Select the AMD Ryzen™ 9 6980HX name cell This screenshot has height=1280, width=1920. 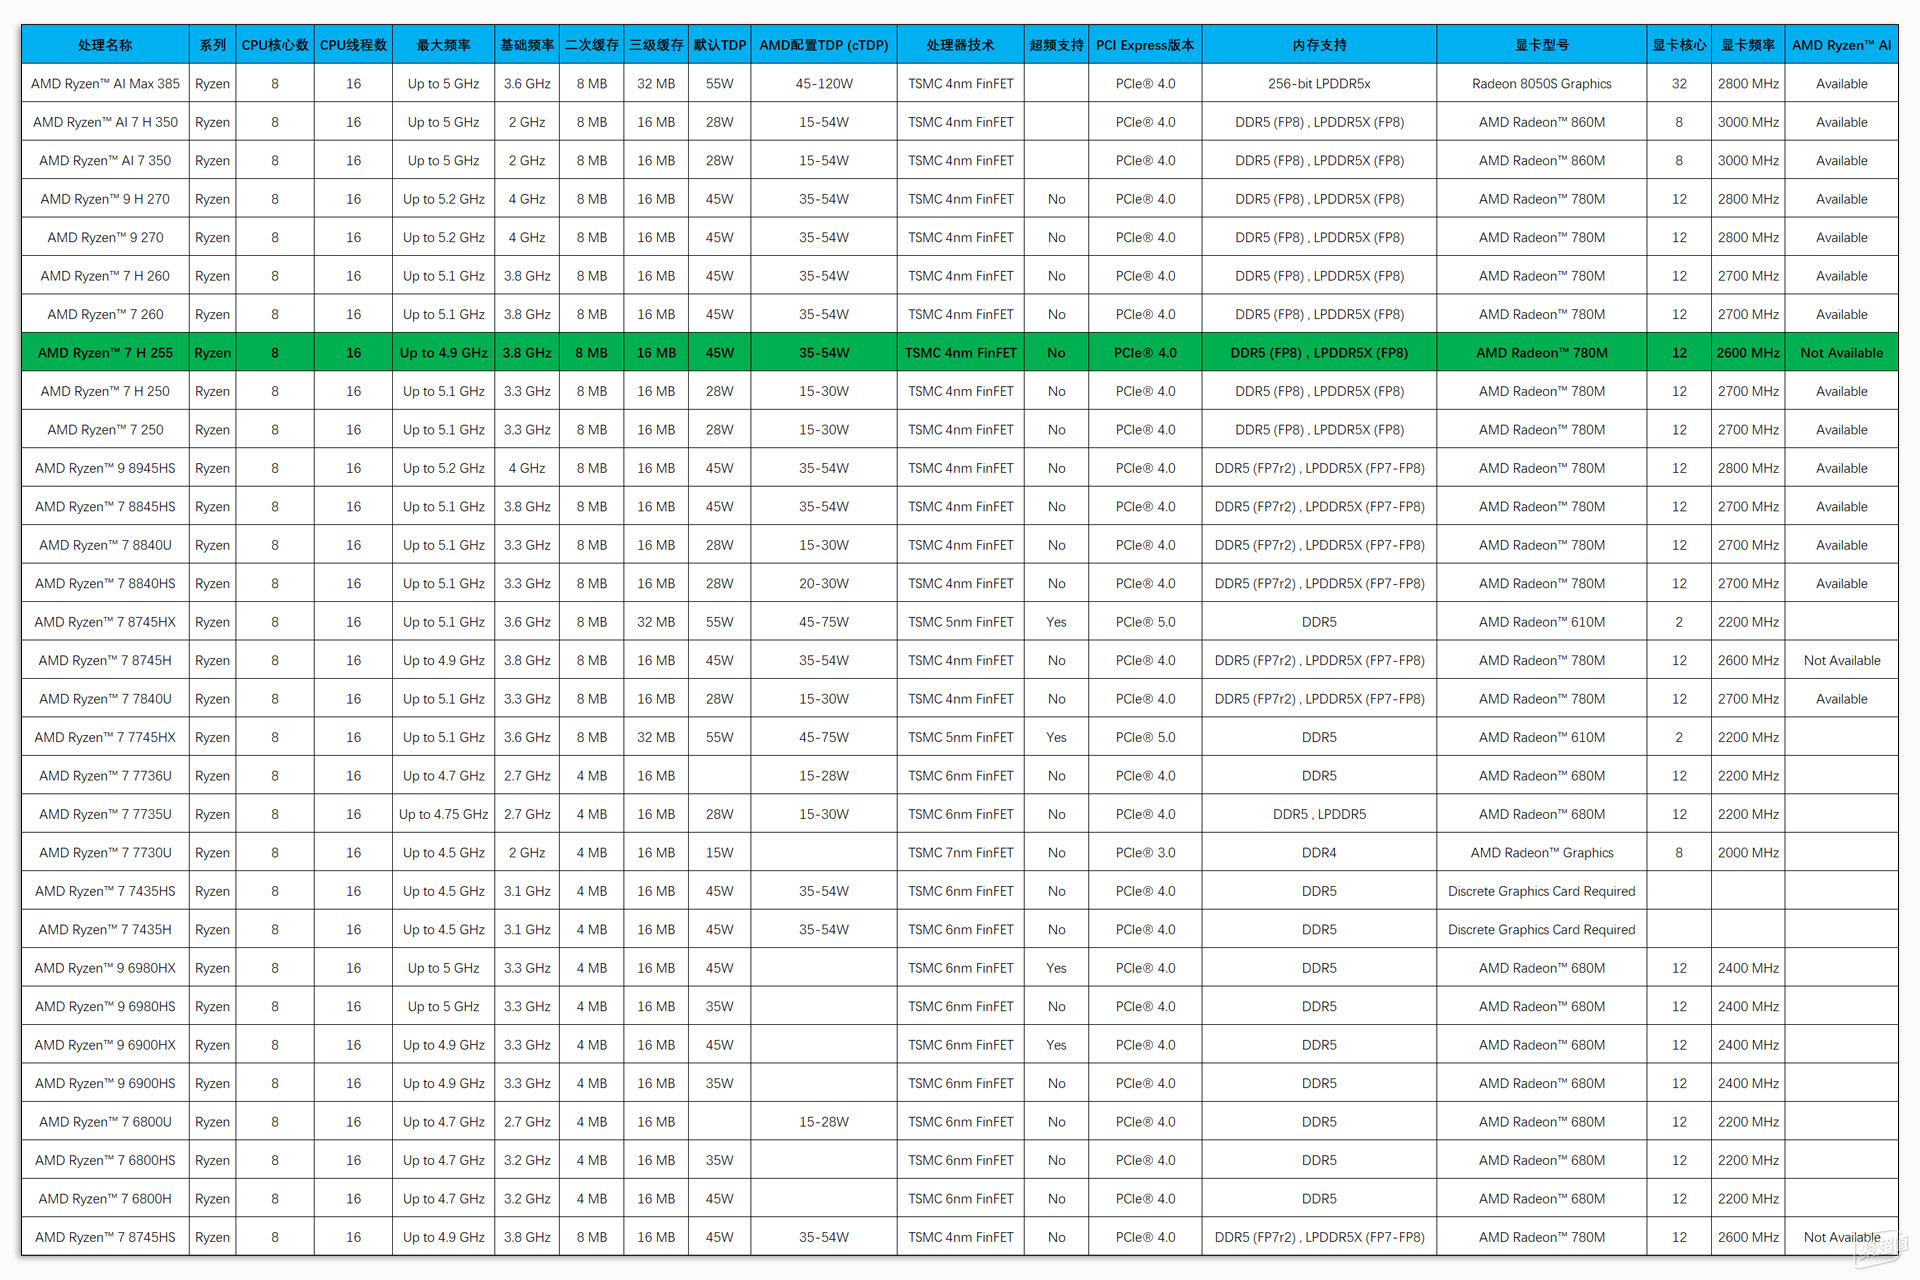[105, 968]
